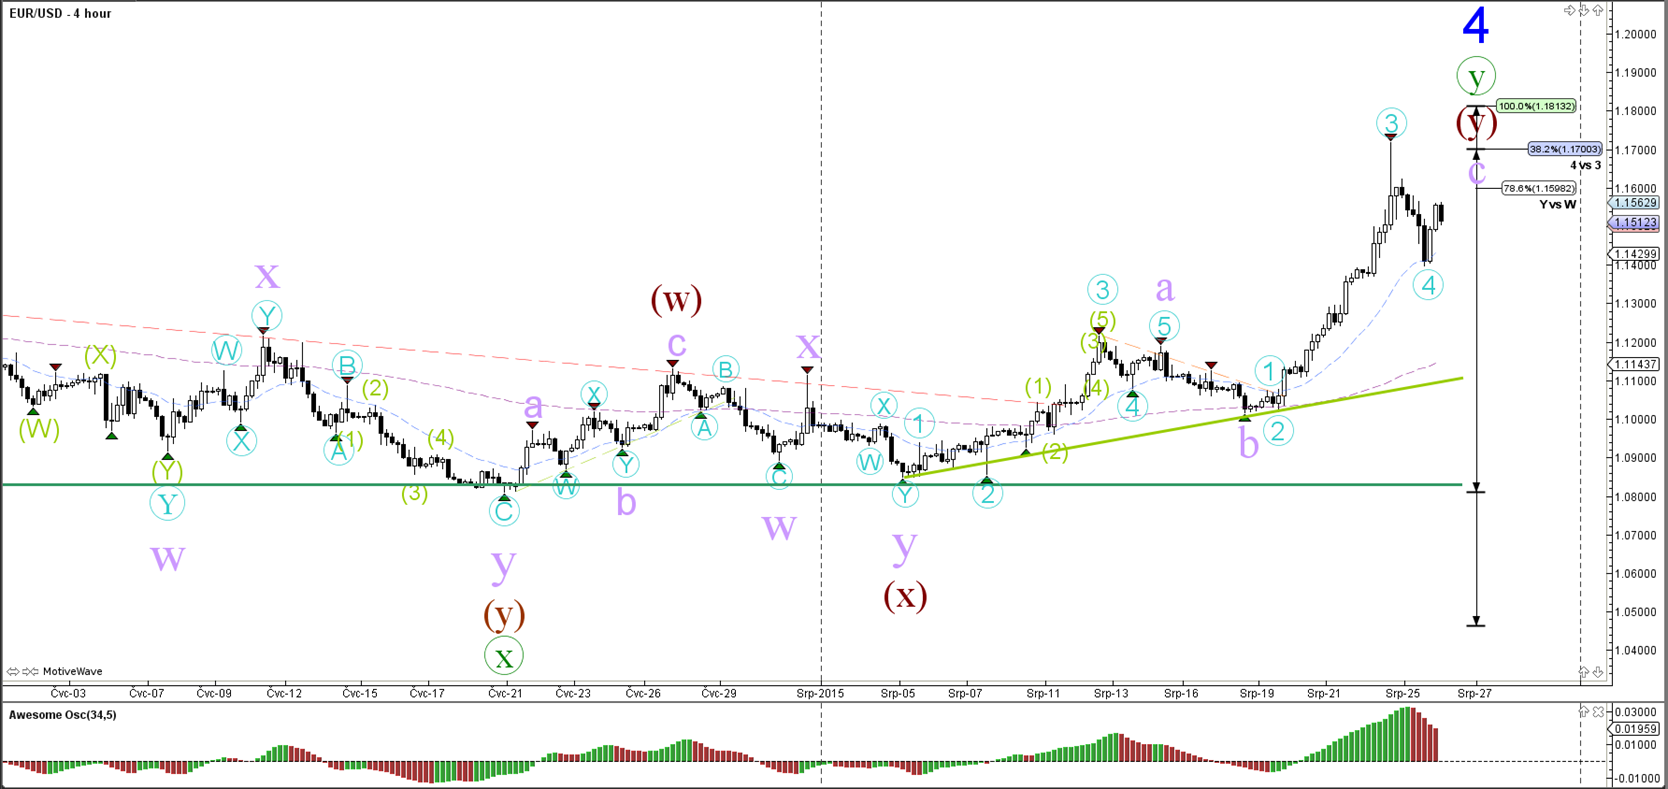This screenshot has height=789, width=1668.
Task: Select the Srp-2015 marker on time axis
Action: [x=820, y=693]
